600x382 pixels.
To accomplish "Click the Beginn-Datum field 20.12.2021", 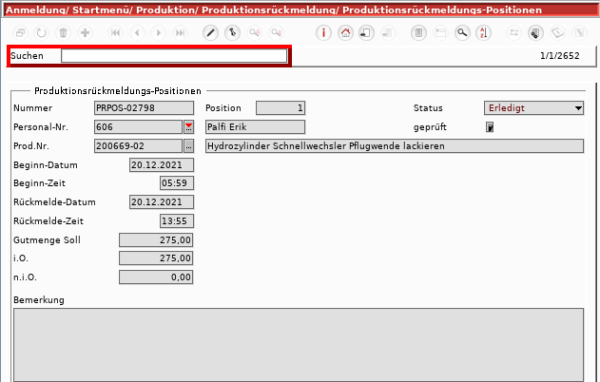I will pos(161,165).
